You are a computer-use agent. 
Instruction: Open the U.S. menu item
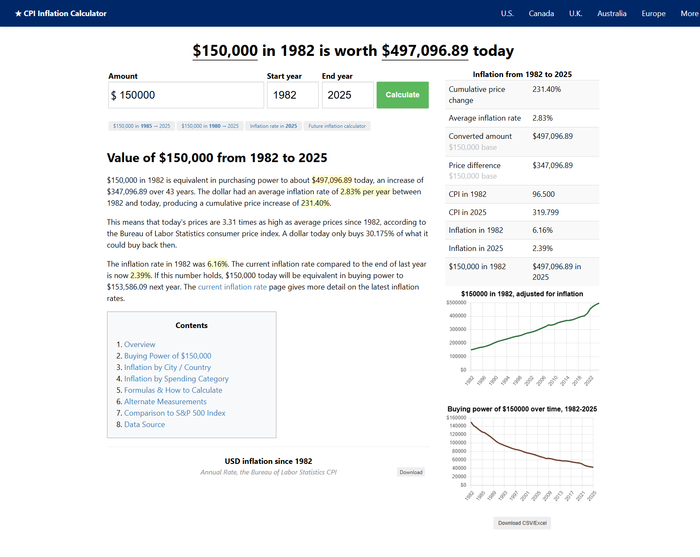[x=507, y=13]
